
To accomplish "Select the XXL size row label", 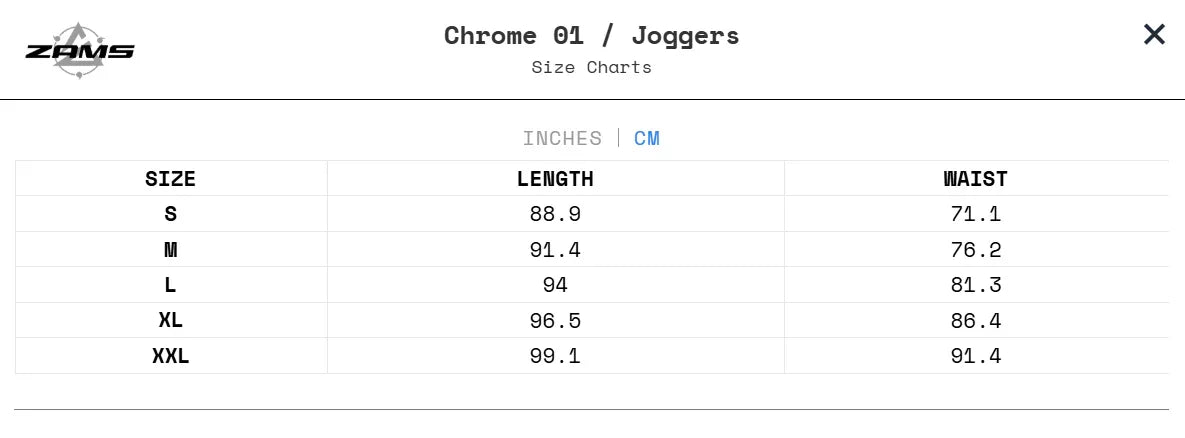I will pyautogui.click(x=170, y=356).
